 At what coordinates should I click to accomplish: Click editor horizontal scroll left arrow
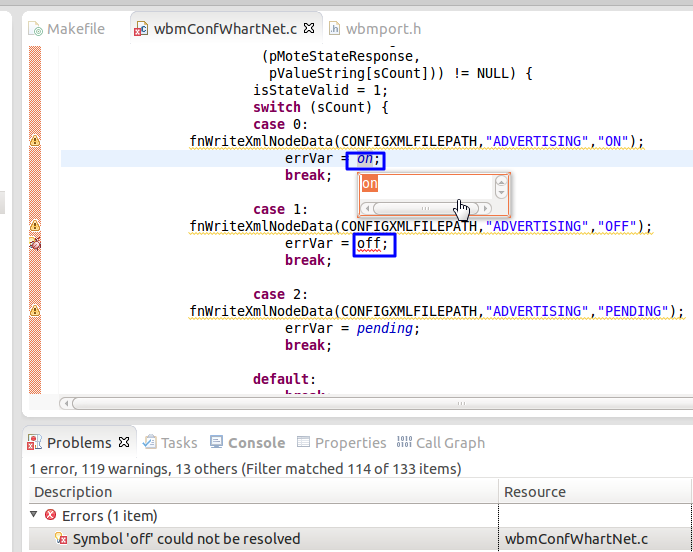coord(66,403)
